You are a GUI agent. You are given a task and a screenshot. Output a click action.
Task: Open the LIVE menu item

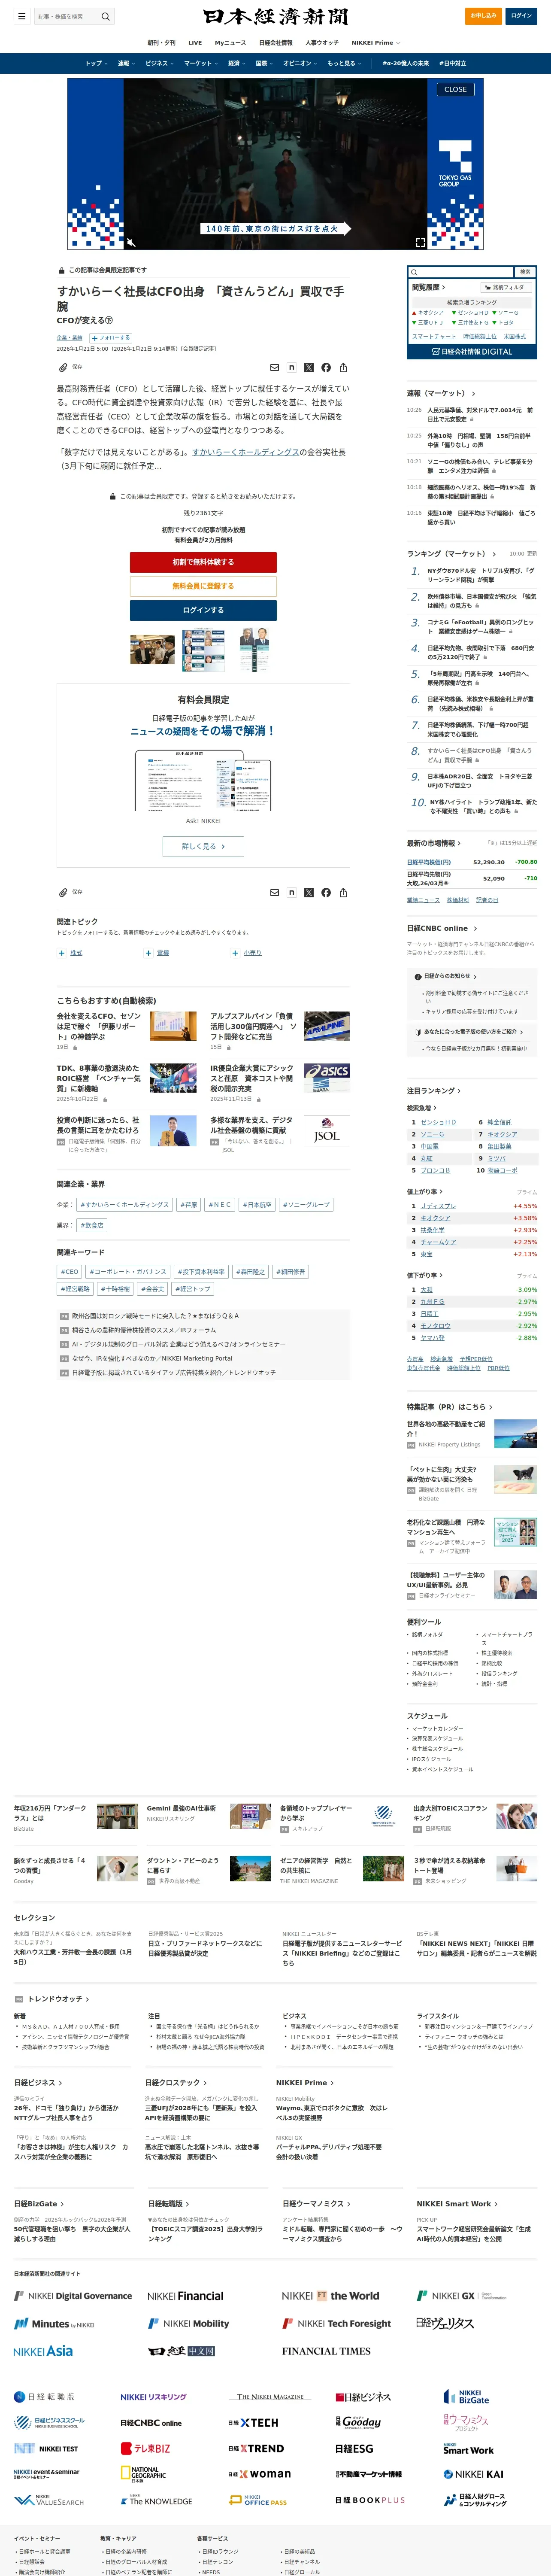click(x=195, y=43)
